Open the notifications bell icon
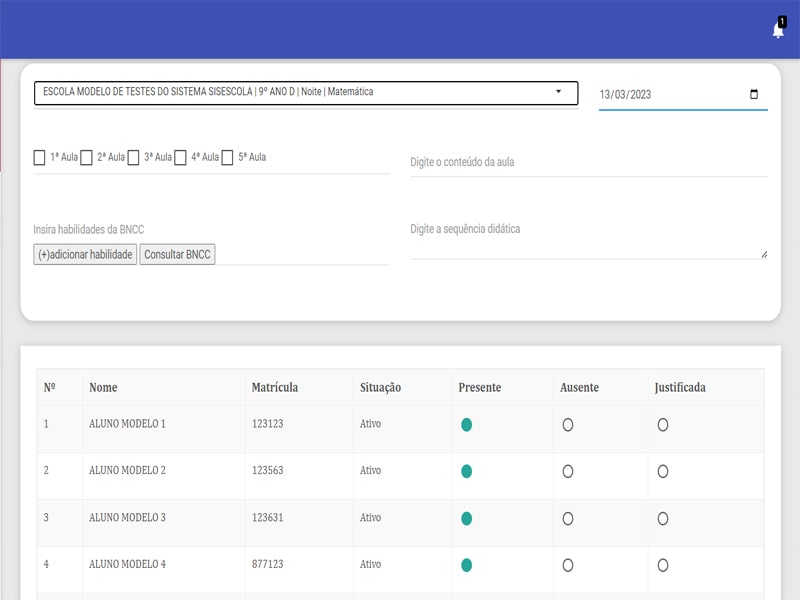Screen dimensions: 800x600 pyautogui.click(x=778, y=30)
